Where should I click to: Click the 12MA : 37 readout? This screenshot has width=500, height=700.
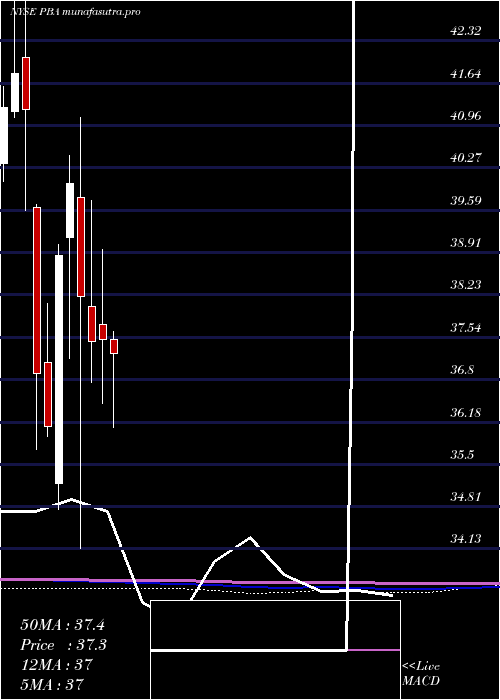point(56,665)
